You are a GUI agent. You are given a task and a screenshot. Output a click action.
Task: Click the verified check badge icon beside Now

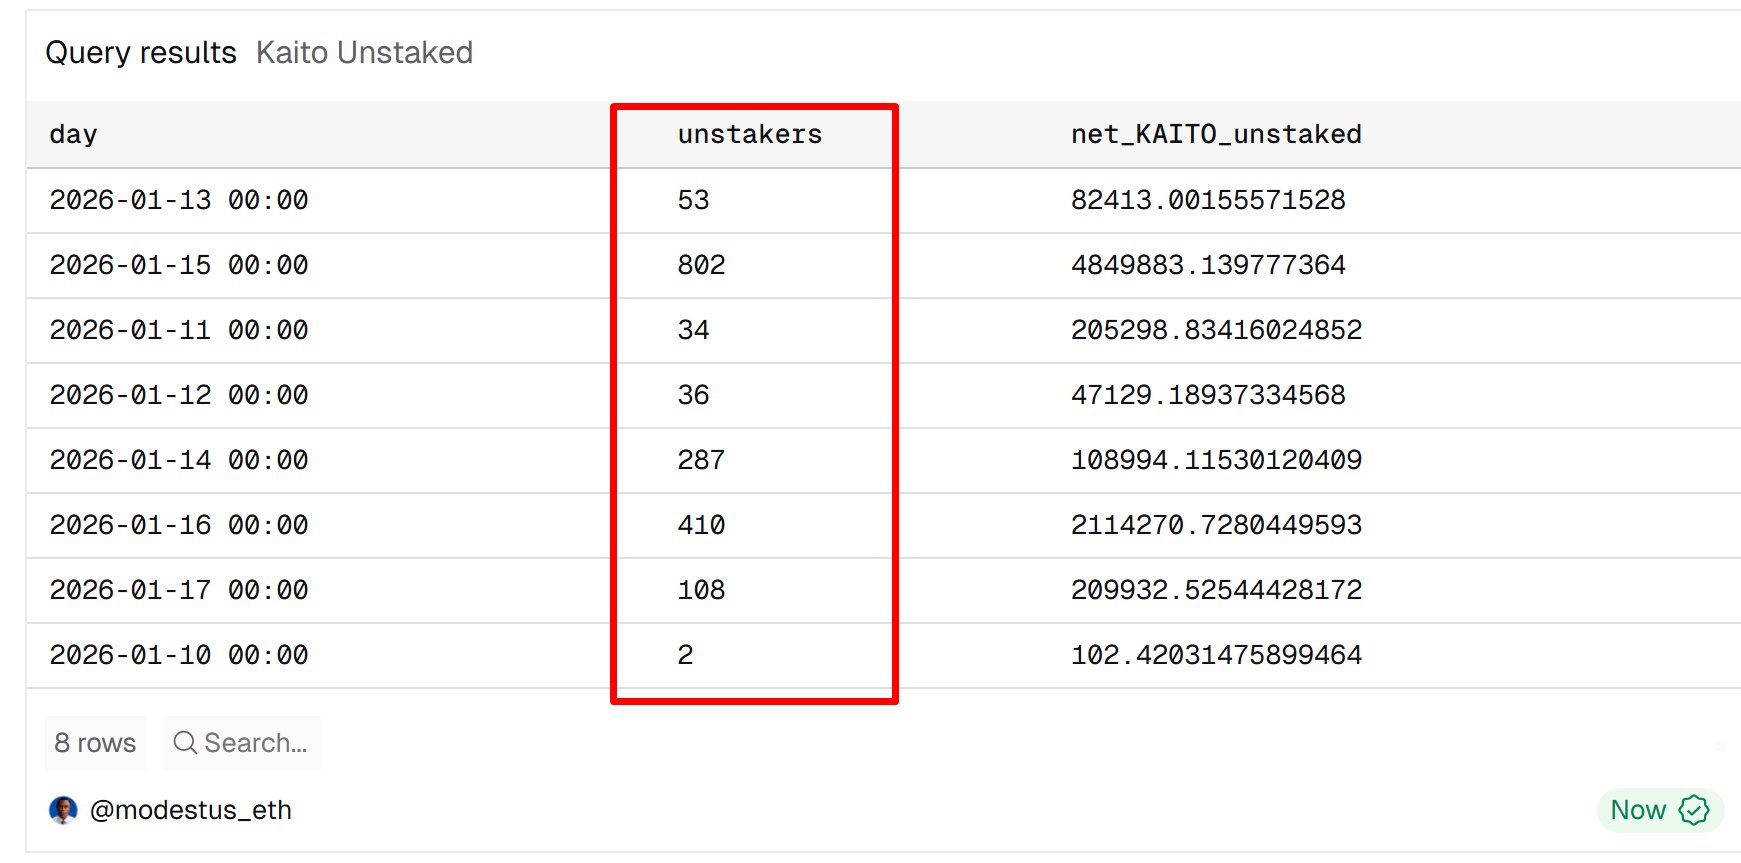1694,810
